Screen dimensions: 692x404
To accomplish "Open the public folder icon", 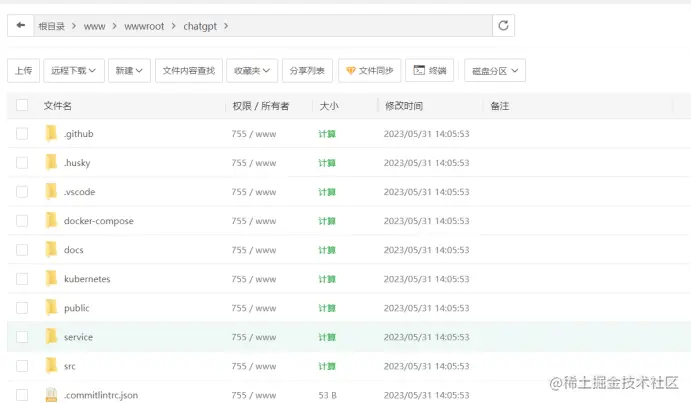I will click(x=51, y=308).
